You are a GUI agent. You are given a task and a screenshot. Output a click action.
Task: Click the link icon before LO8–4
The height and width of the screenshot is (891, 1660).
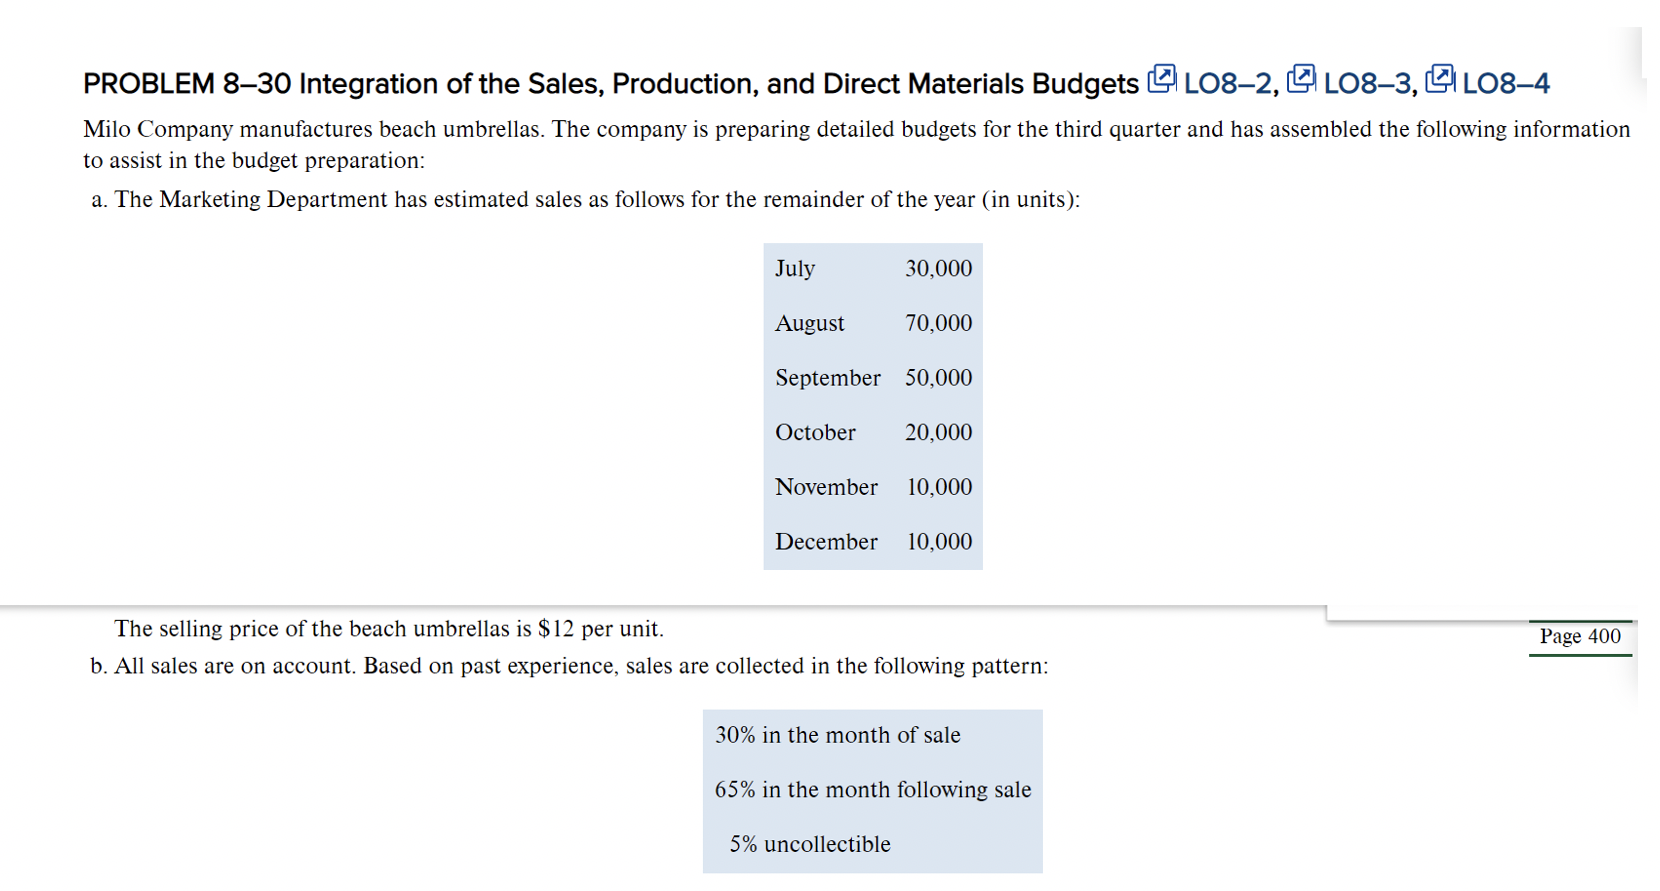(1440, 79)
